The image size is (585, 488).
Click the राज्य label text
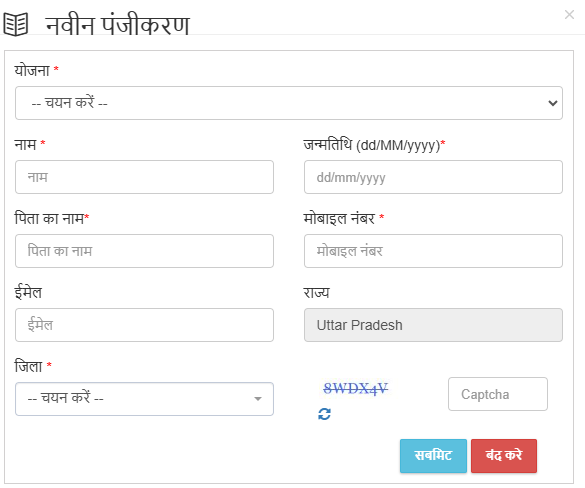tap(316, 293)
